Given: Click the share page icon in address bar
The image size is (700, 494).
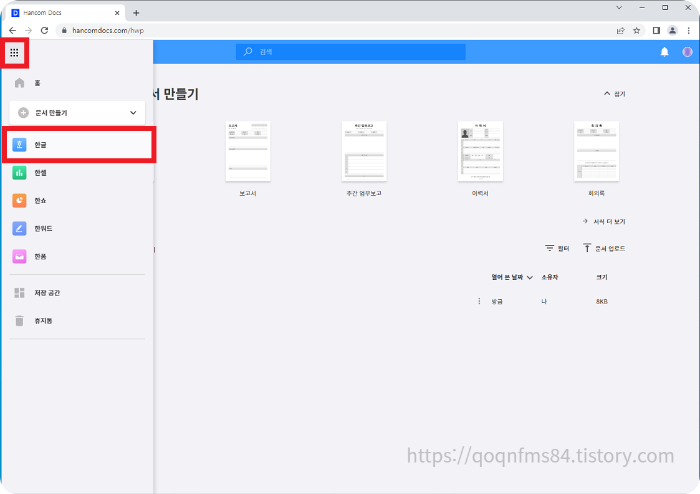Looking at the screenshot, I should (x=621, y=30).
